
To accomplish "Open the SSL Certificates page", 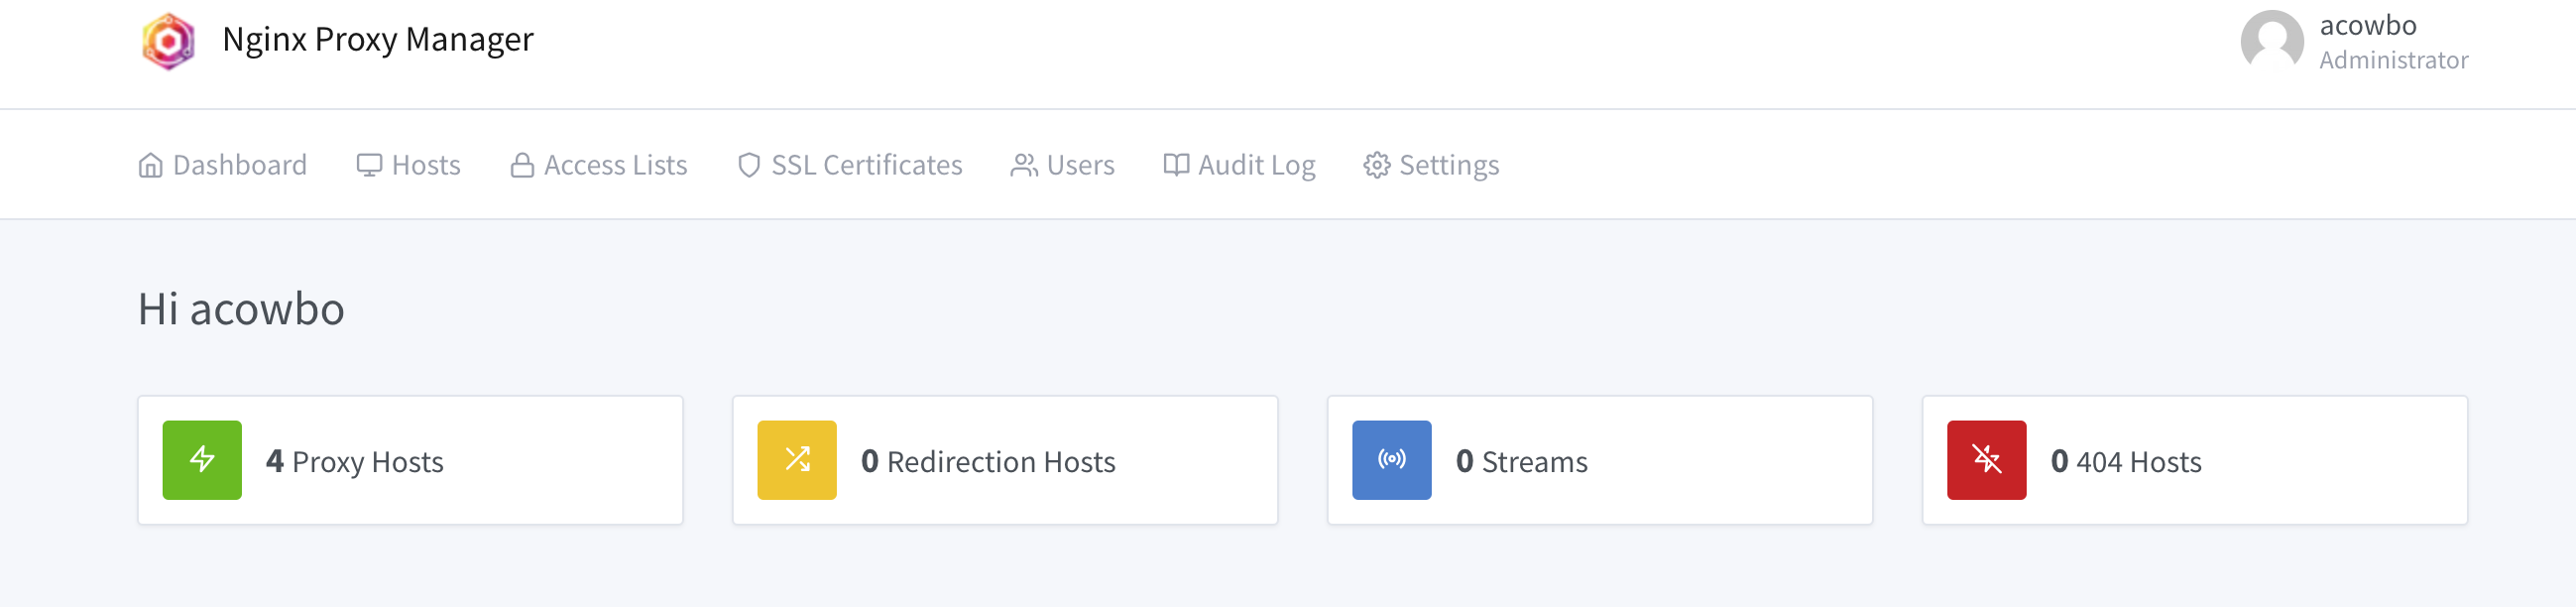I will (x=849, y=165).
